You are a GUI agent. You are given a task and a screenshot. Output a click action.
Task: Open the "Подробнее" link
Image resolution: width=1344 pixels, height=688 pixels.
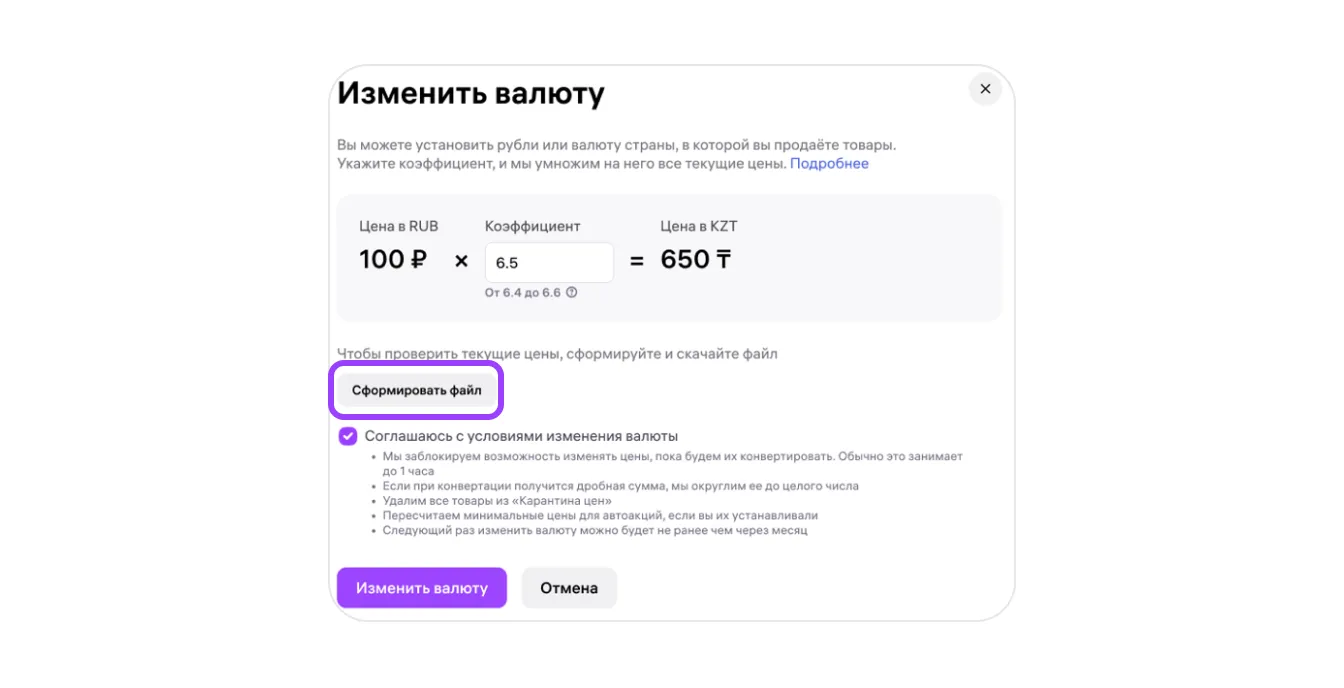[829, 163]
